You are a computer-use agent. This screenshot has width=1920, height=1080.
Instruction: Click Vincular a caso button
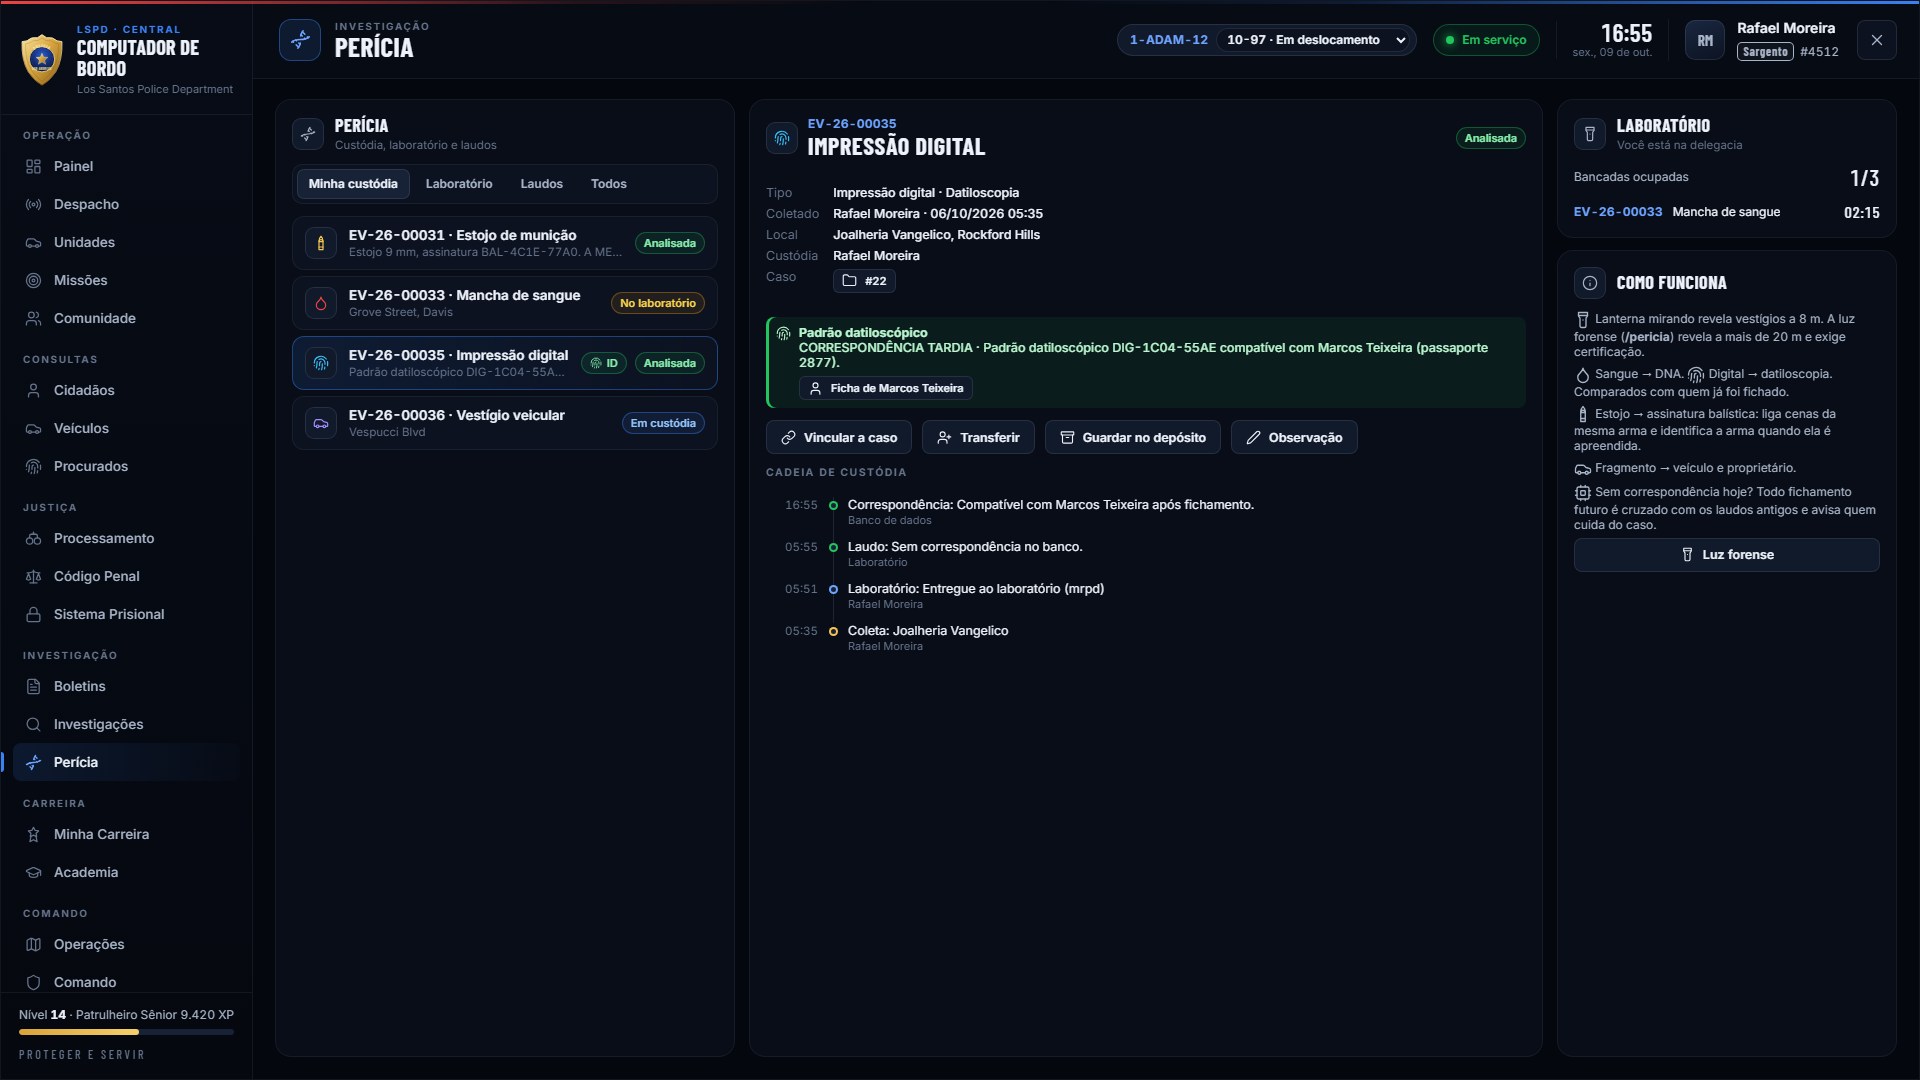pyautogui.click(x=839, y=438)
